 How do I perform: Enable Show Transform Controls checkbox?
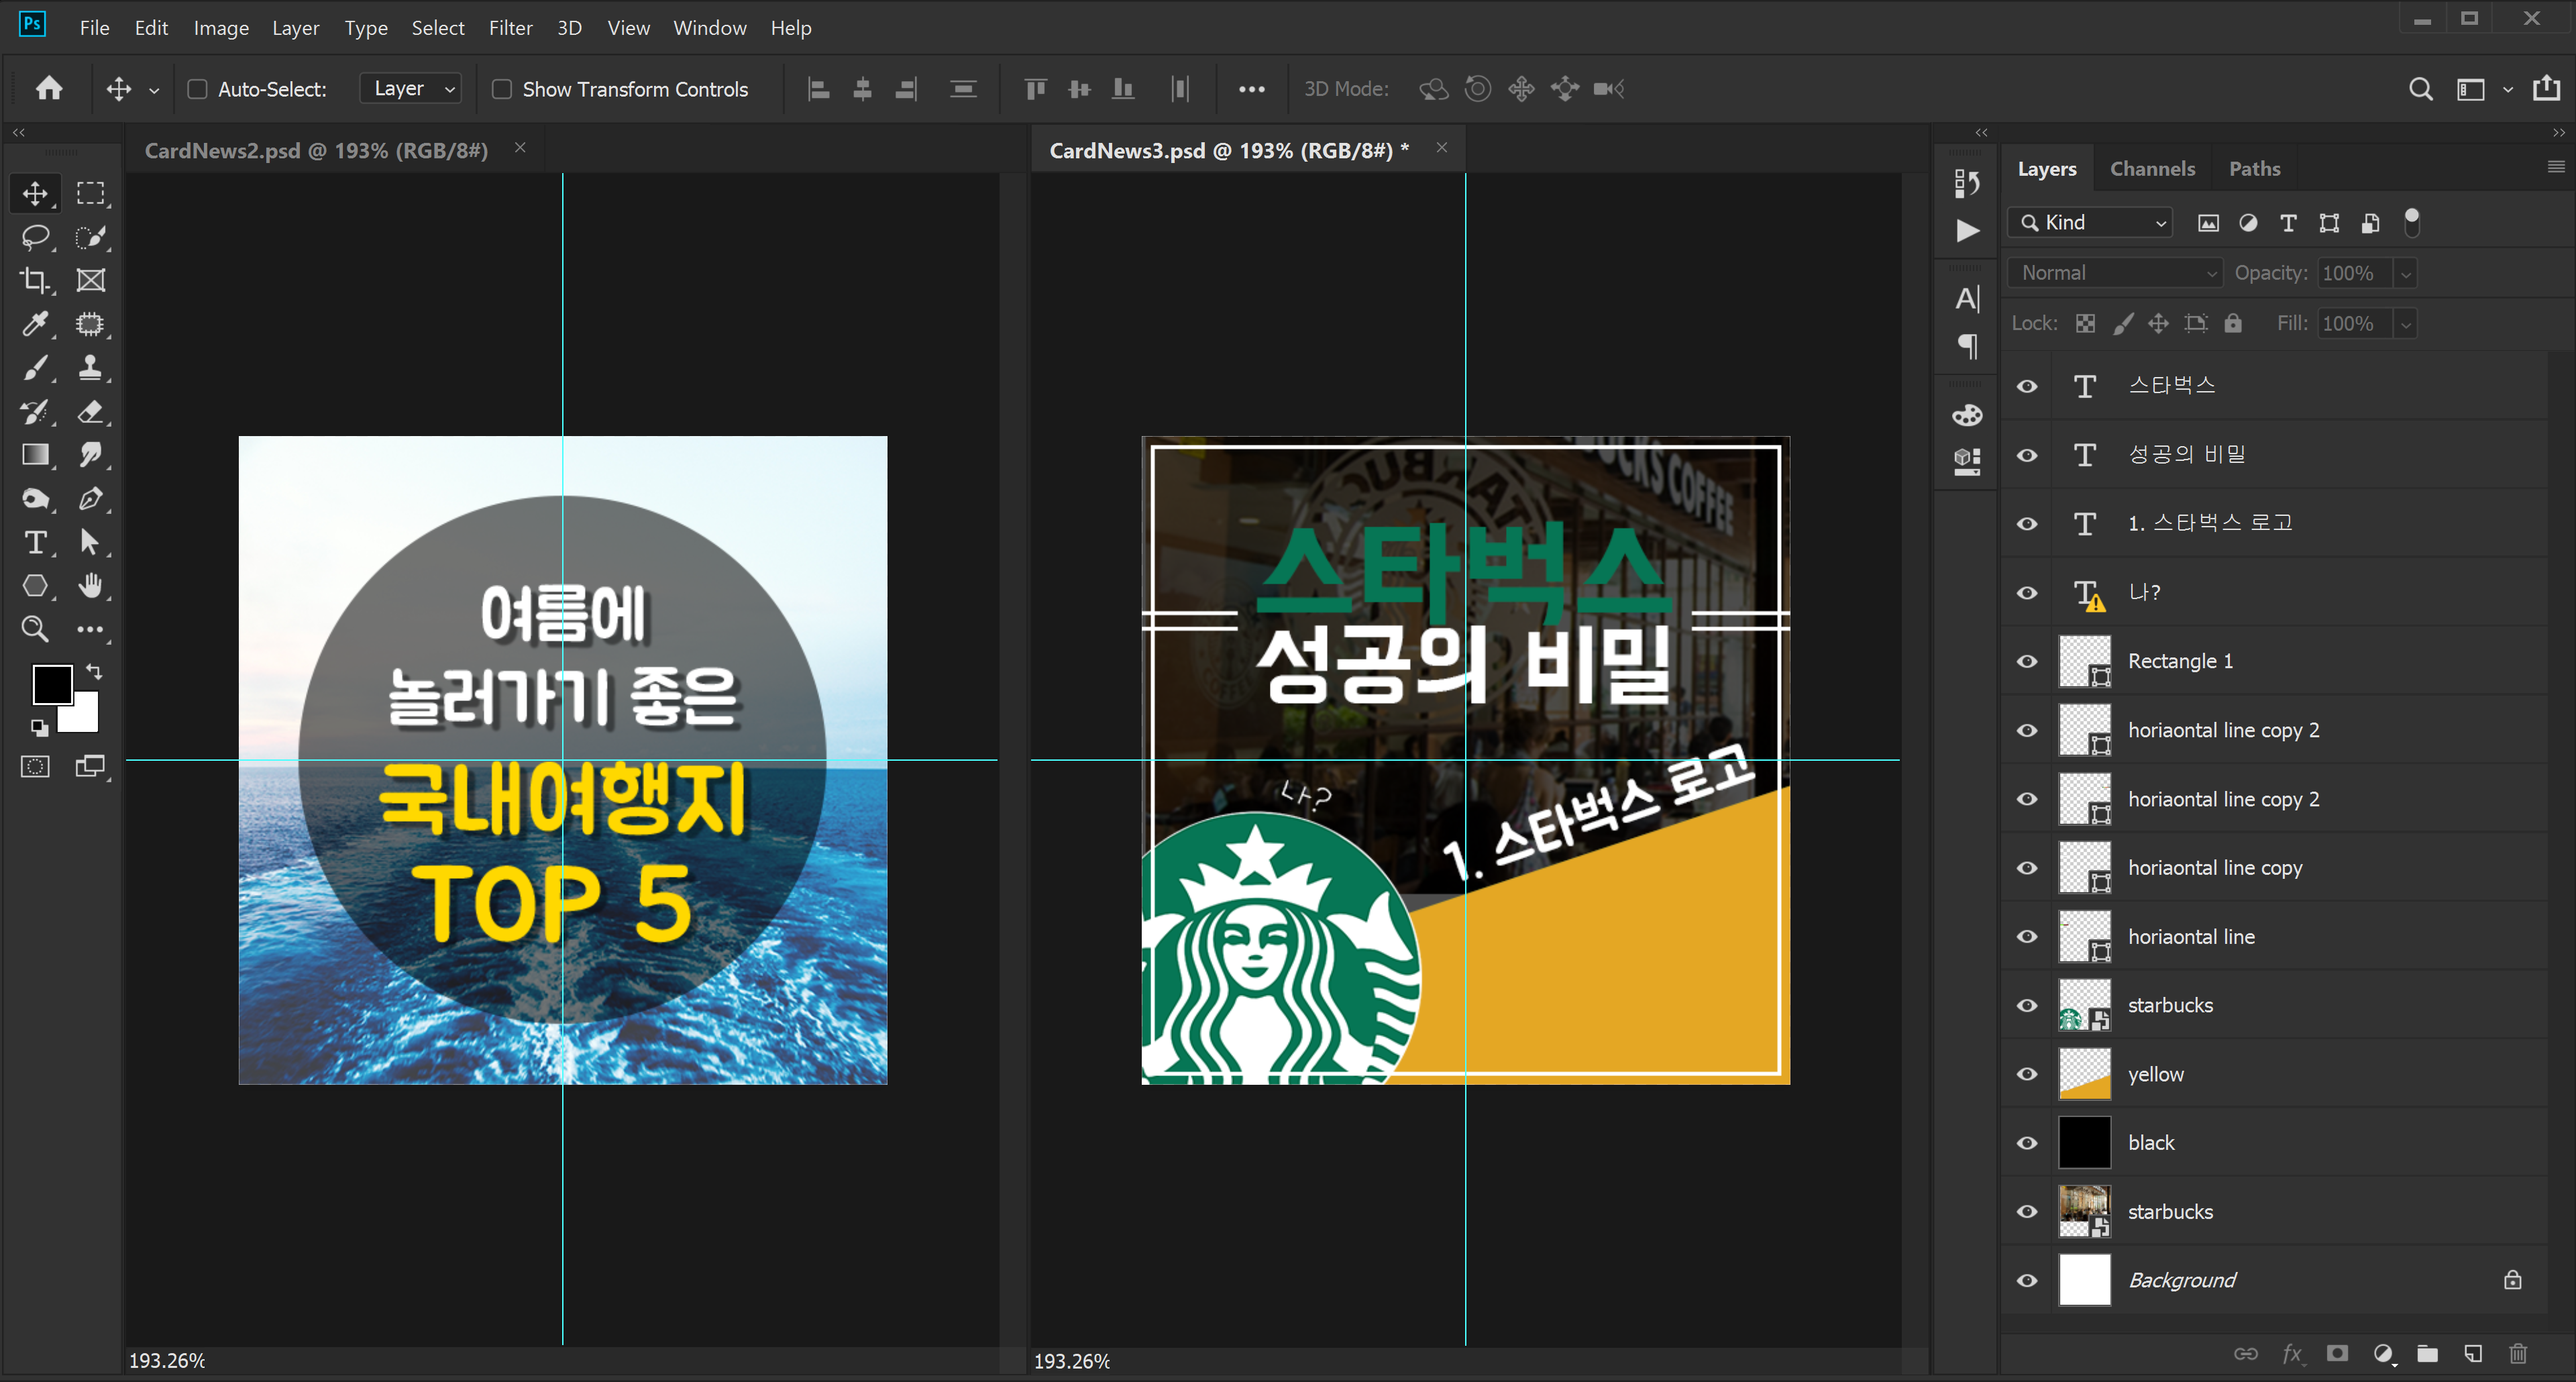coord(502,90)
